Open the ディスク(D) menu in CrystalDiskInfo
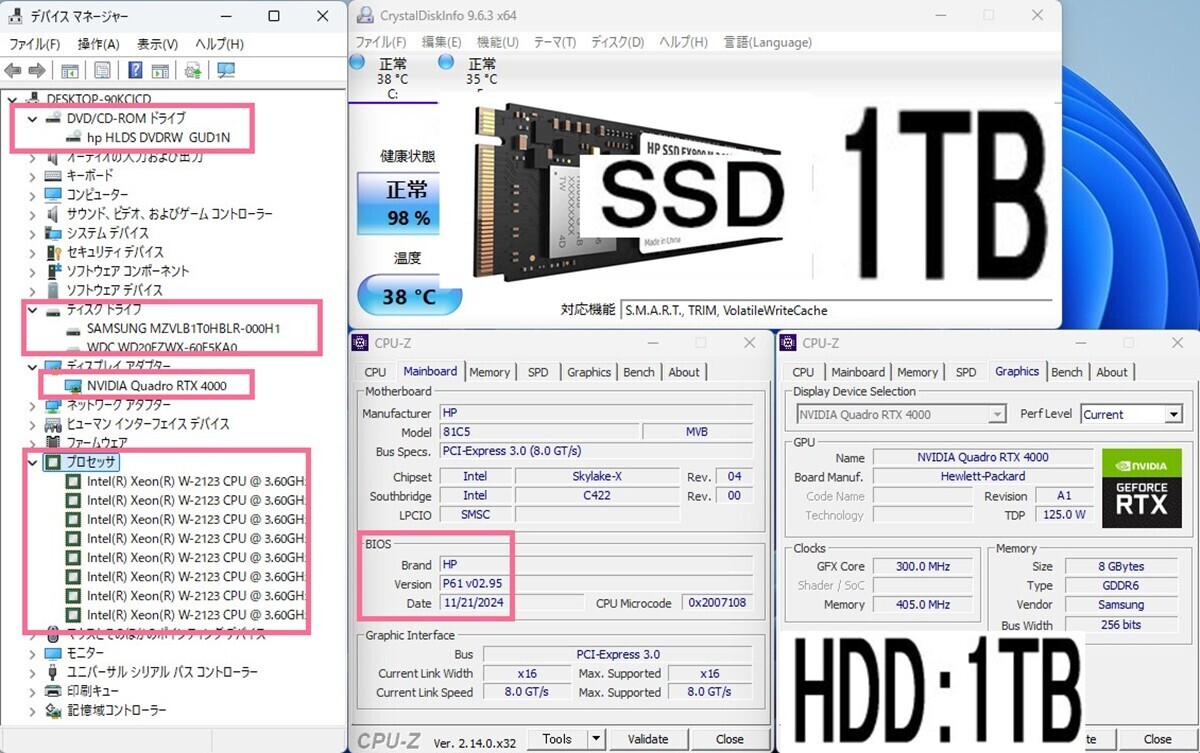The image size is (1200, 753). (618, 42)
